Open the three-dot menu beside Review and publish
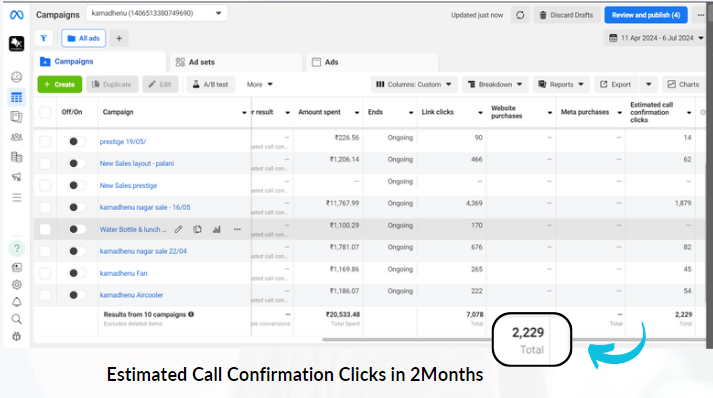Screen dimensions: 713x398 [x=701, y=15]
